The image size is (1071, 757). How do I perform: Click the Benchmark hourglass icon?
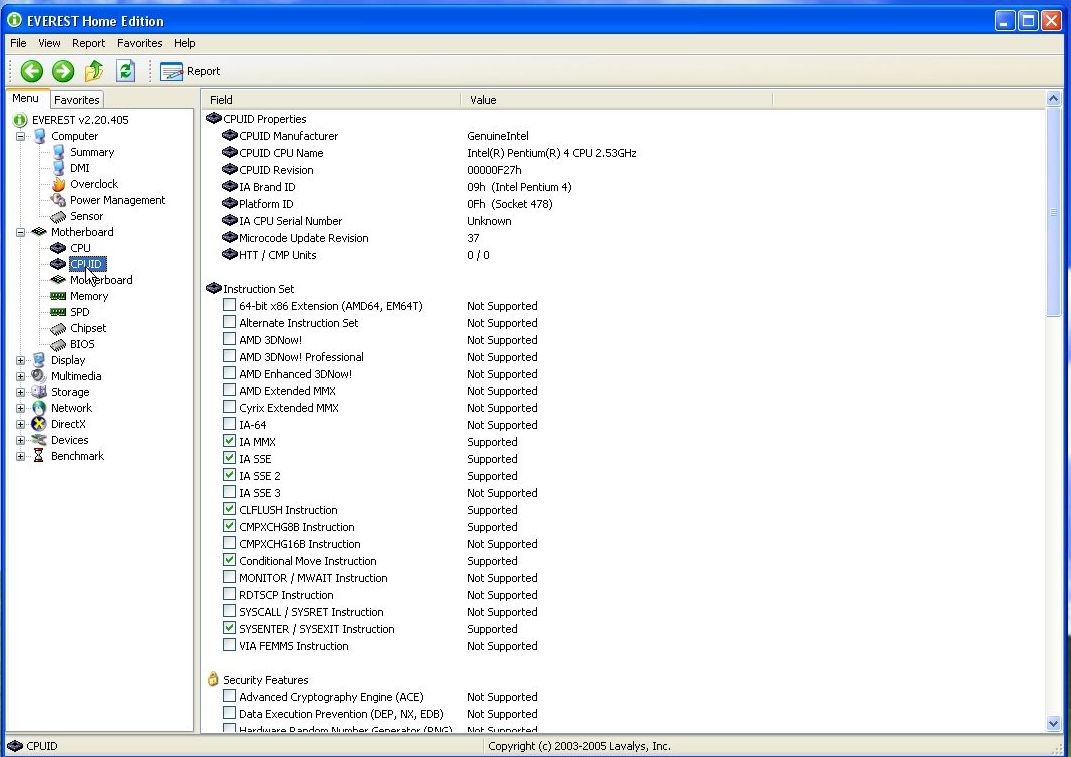click(40, 456)
